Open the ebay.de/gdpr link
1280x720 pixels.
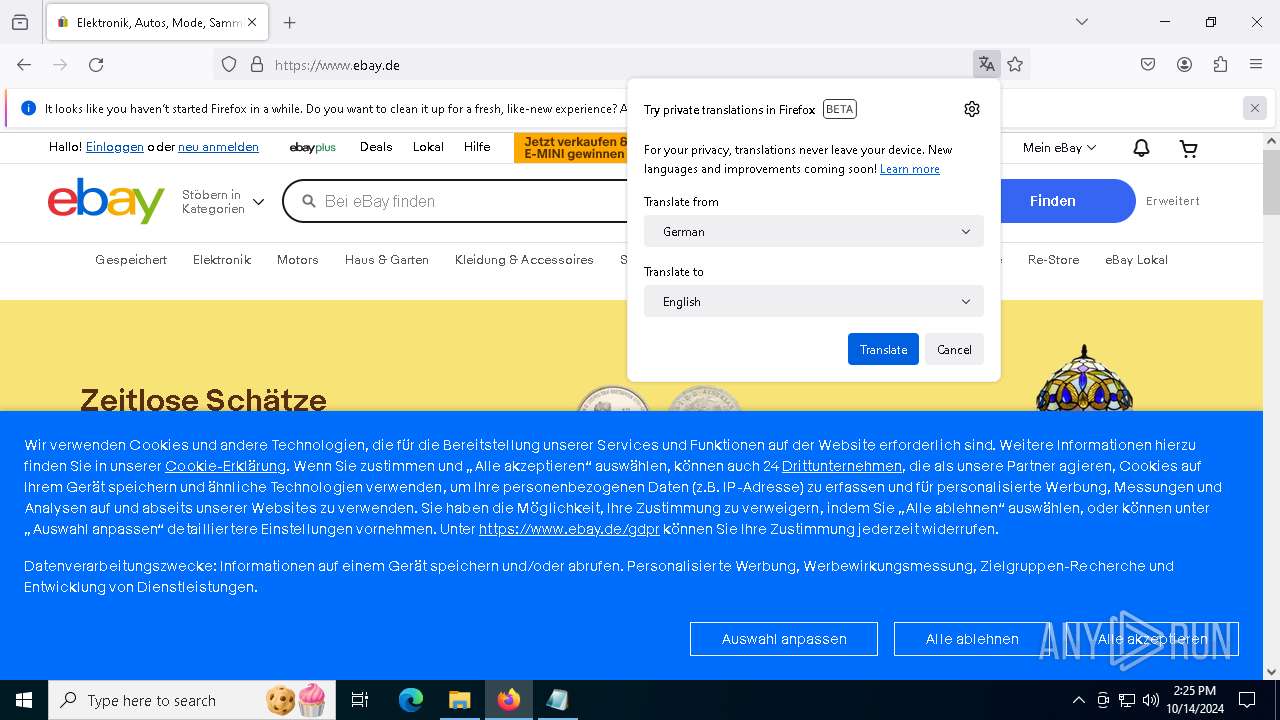[x=569, y=529]
